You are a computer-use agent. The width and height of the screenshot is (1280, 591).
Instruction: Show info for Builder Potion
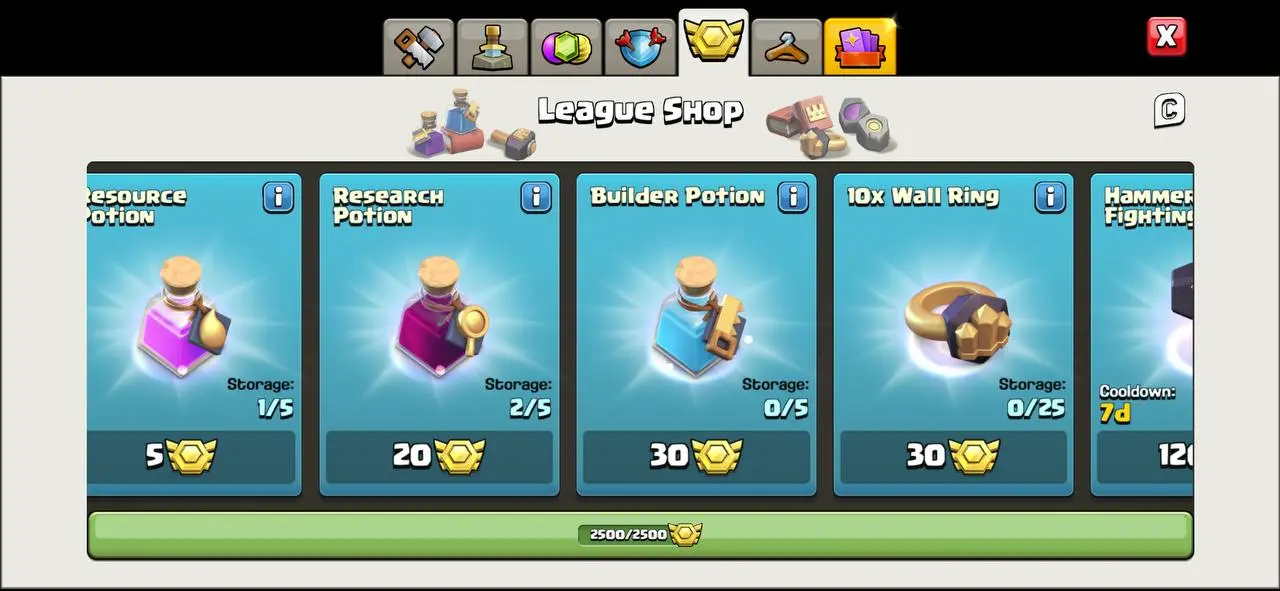[793, 197]
